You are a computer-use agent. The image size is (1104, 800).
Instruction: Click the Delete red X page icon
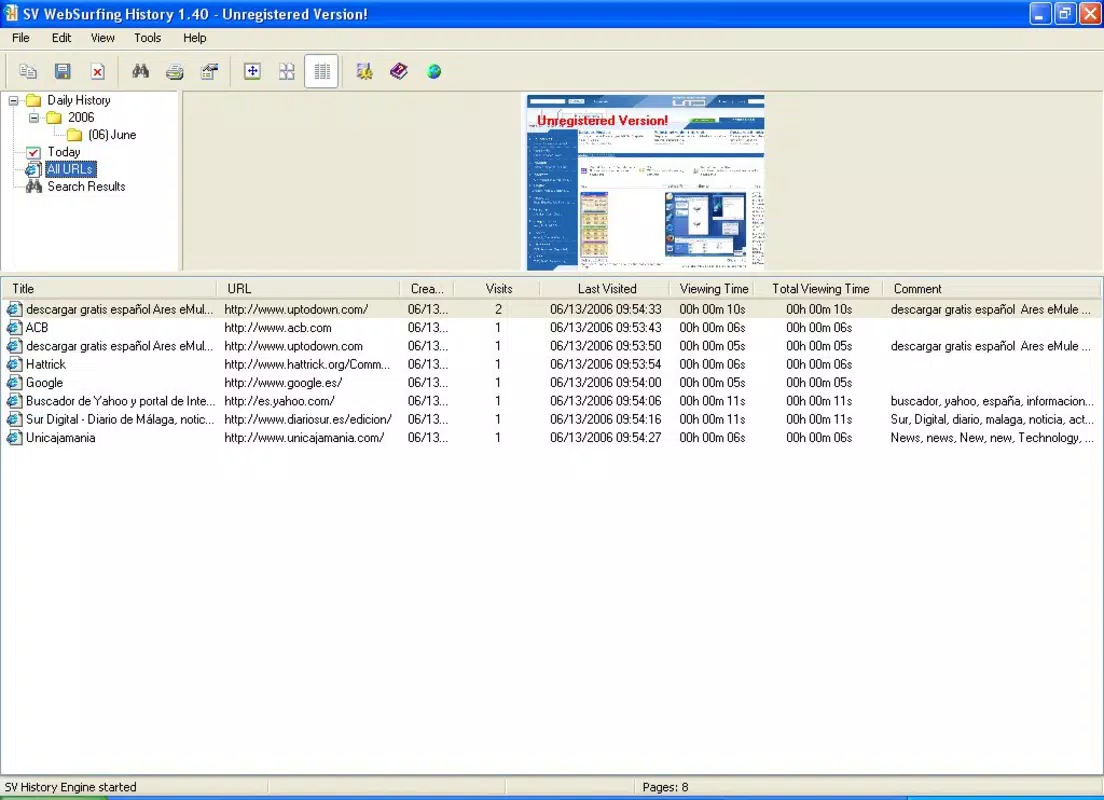[98, 71]
